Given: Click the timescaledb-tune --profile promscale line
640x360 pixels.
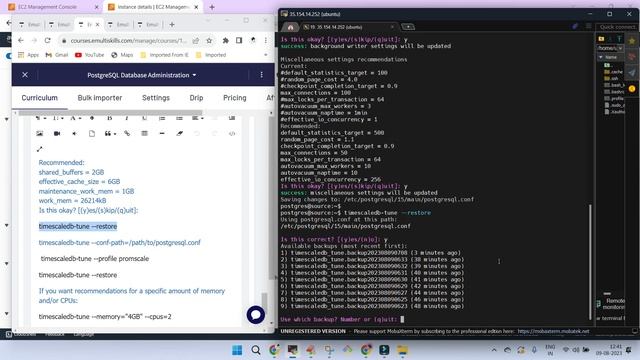Looking at the screenshot, I should pyautogui.click(x=95, y=259).
